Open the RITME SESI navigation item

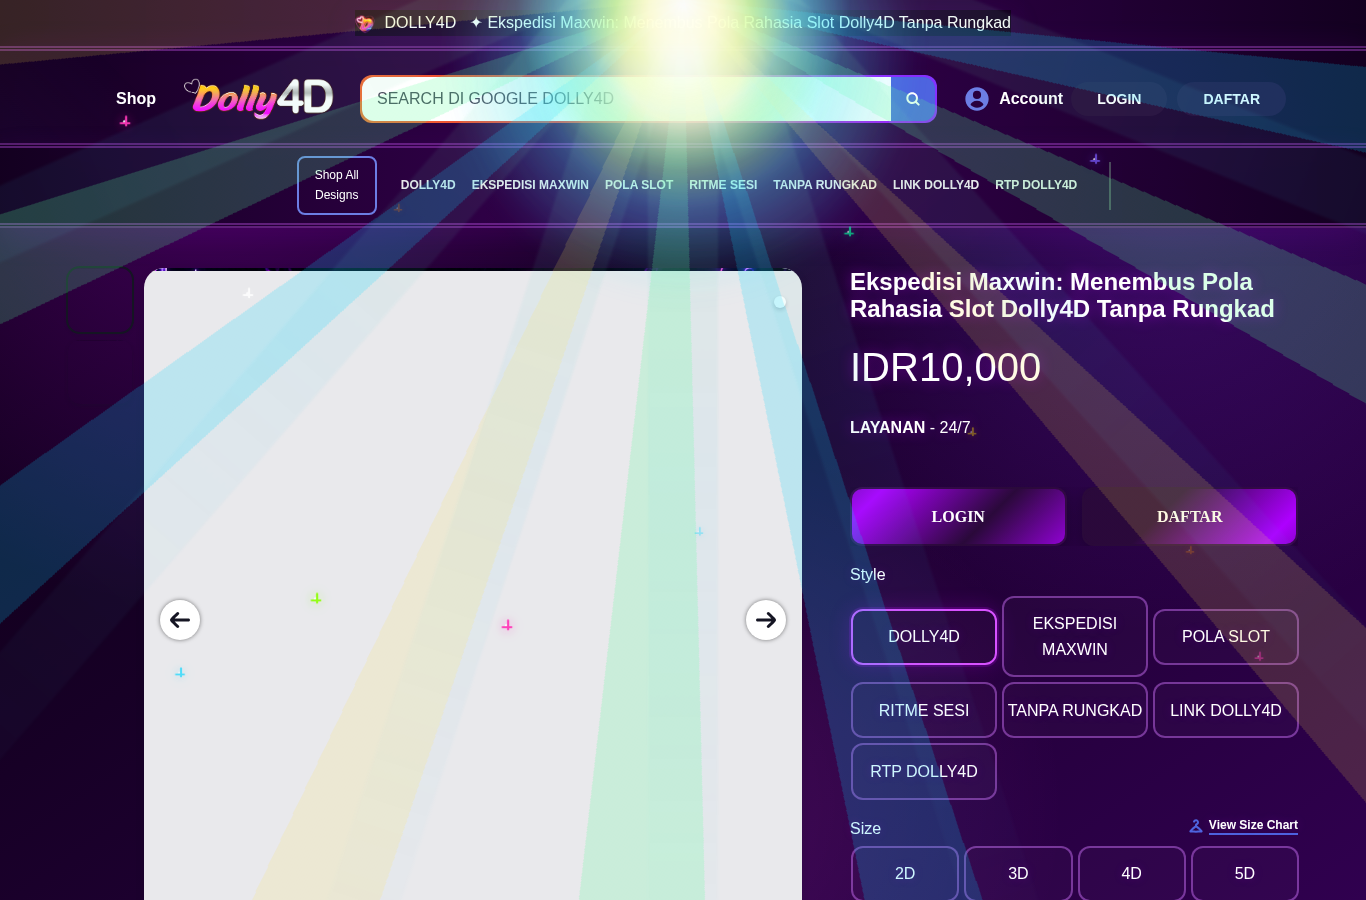(723, 185)
